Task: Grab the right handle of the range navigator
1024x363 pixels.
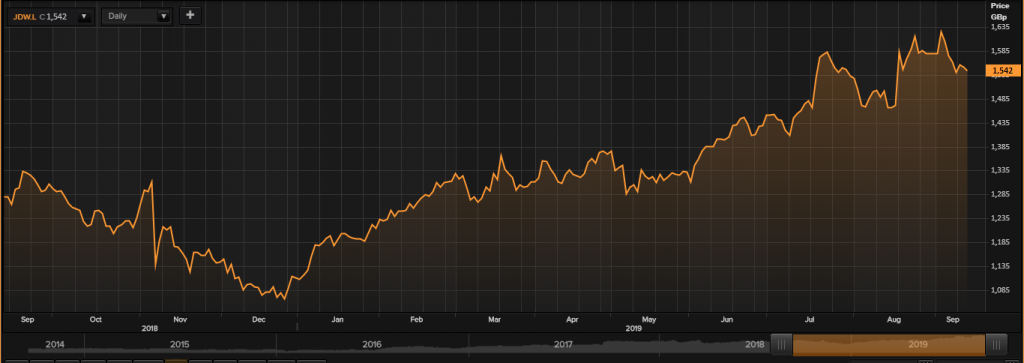Action: (995, 345)
